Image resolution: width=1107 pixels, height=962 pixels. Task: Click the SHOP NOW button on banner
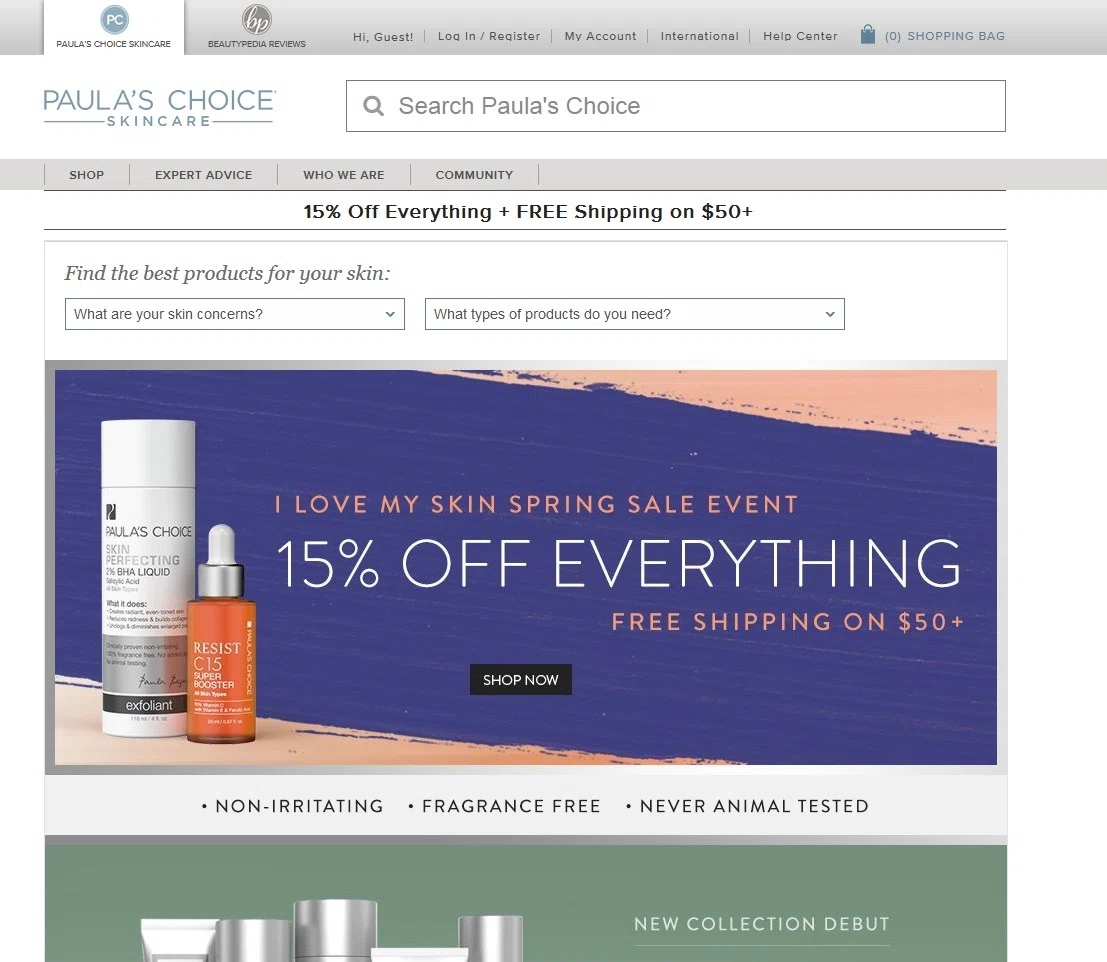point(520,680)
